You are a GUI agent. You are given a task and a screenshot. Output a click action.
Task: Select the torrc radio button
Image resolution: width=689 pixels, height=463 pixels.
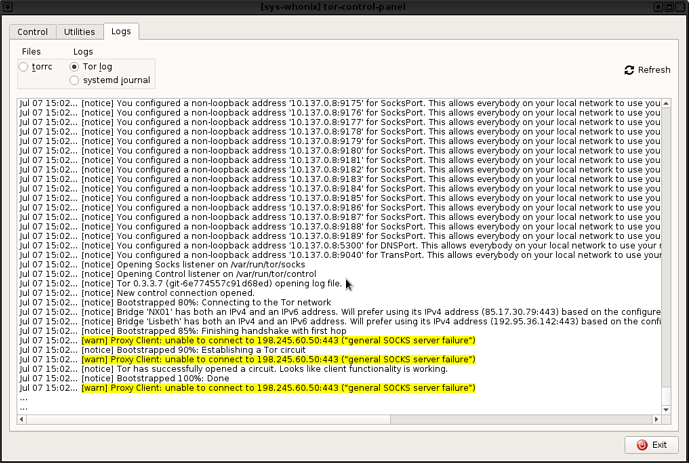(x=25, y=67)
